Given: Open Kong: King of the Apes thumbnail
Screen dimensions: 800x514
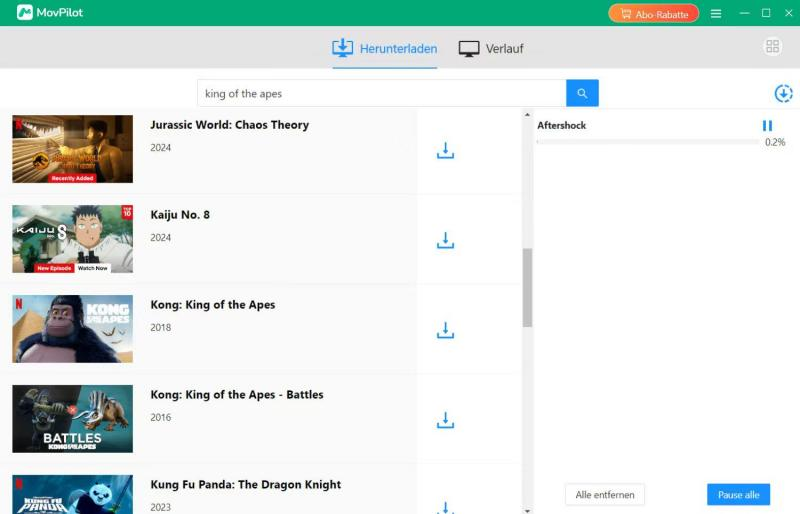Looking at the screenshot, I should click(72, 329).
